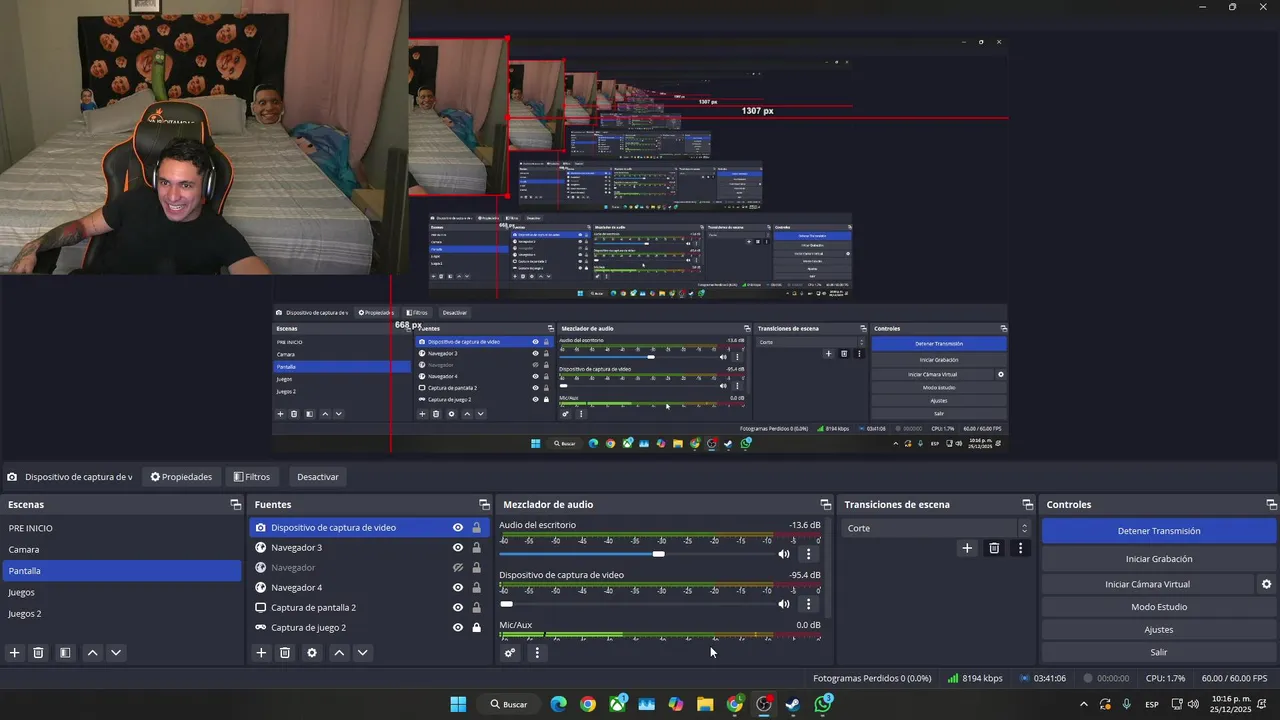Show the hidden Navegador source
Image resolution: width=1280 pixels, height=720 pixels.
(458, 568)
